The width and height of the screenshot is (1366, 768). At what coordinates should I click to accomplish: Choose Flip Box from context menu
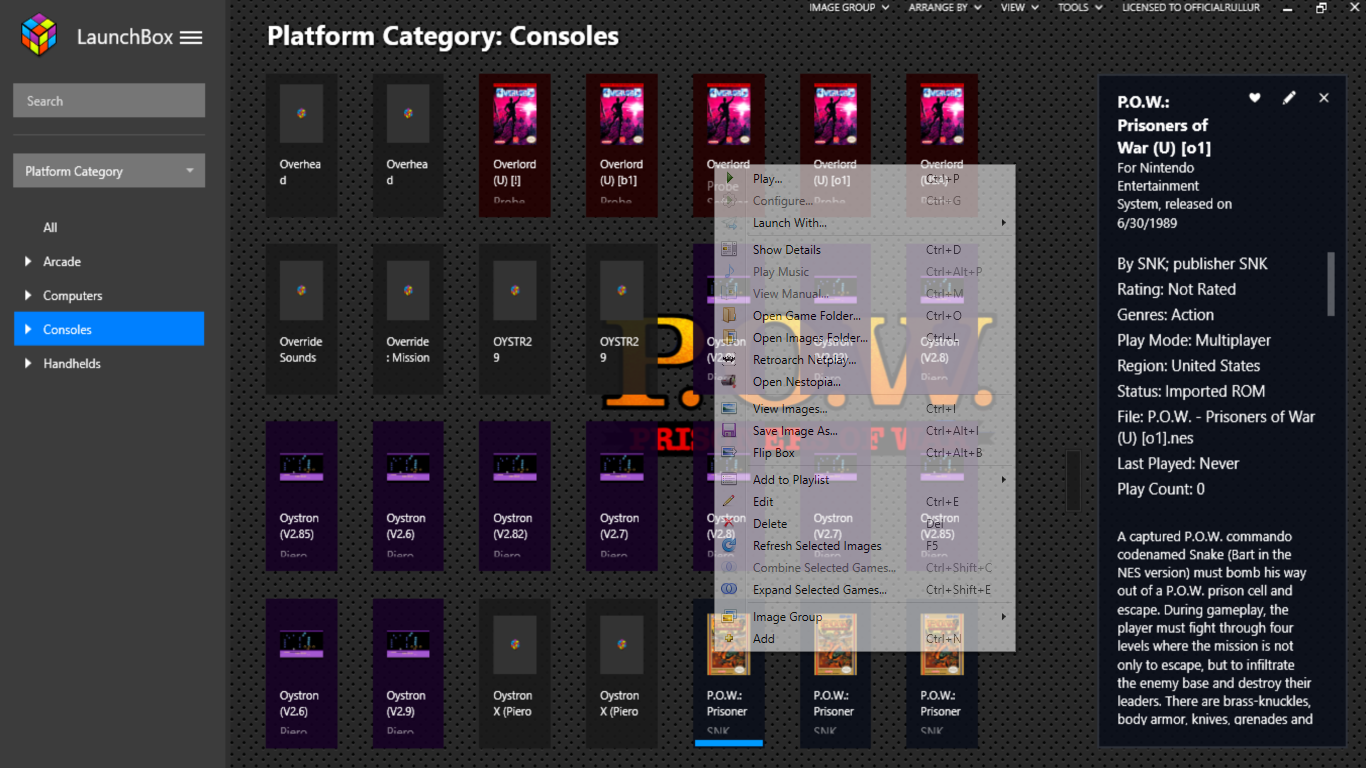[774, 453]
